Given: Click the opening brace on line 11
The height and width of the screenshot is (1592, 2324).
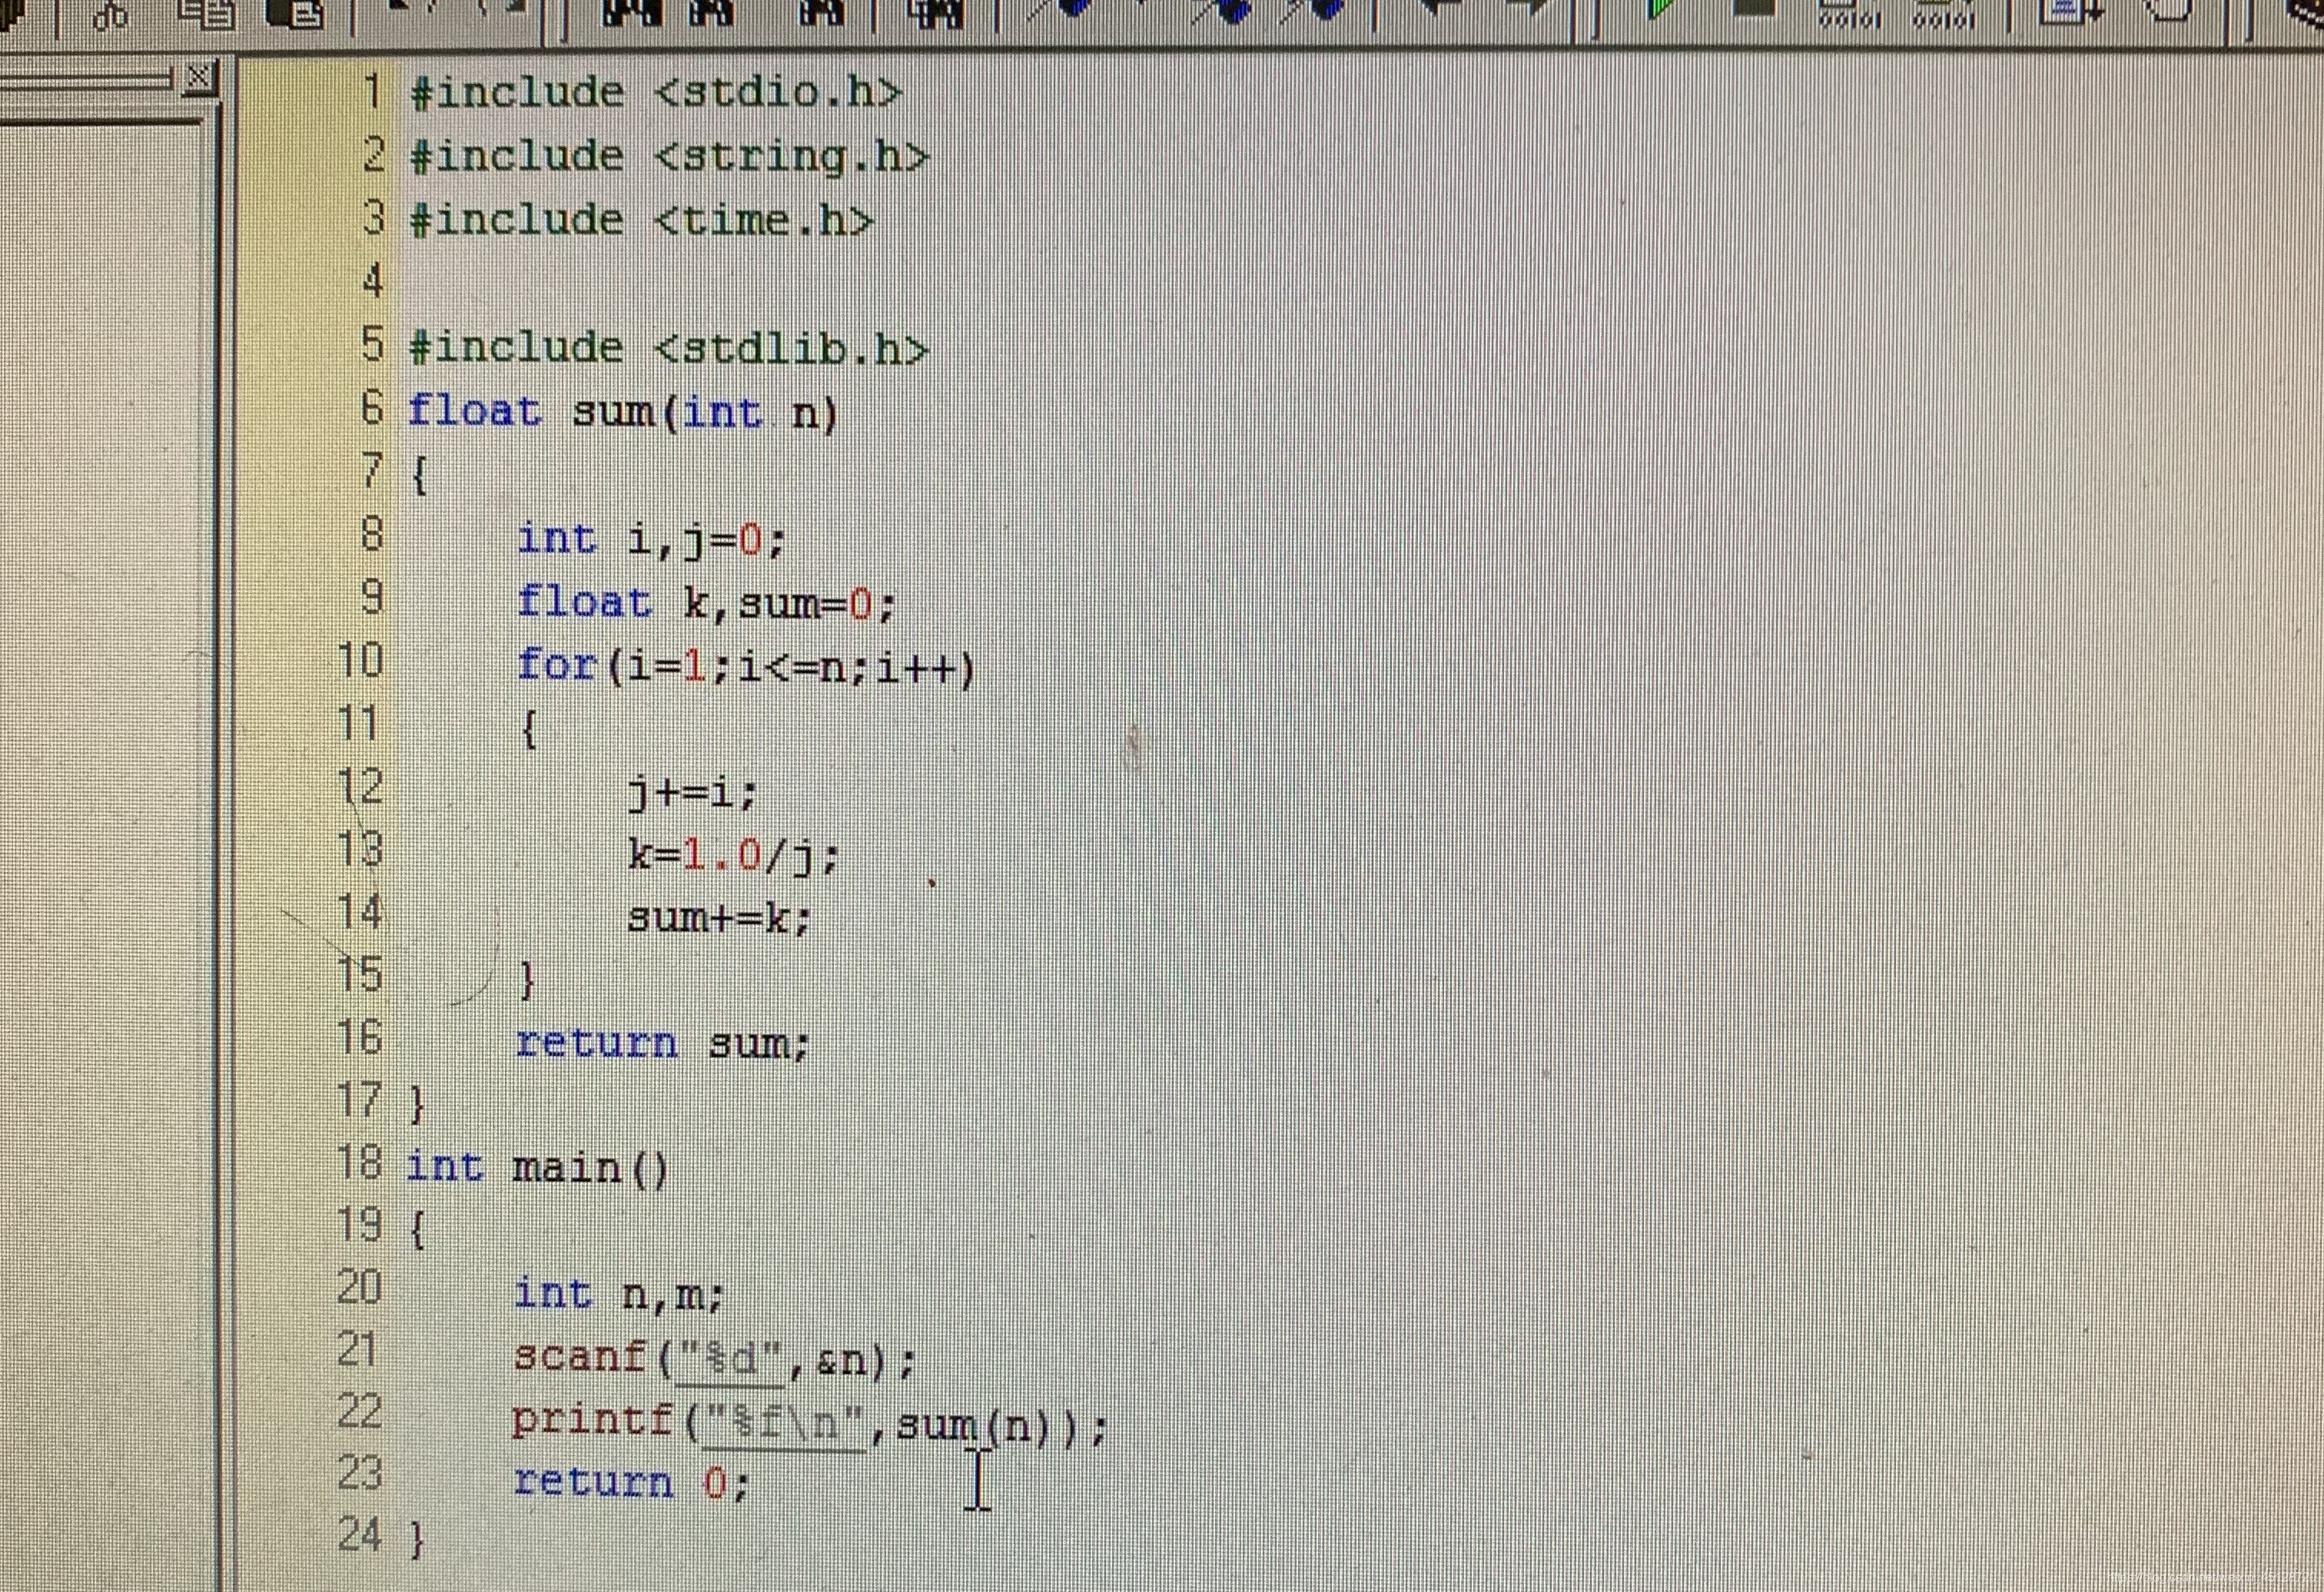Looking at the screenshot, I should [529, 729].
